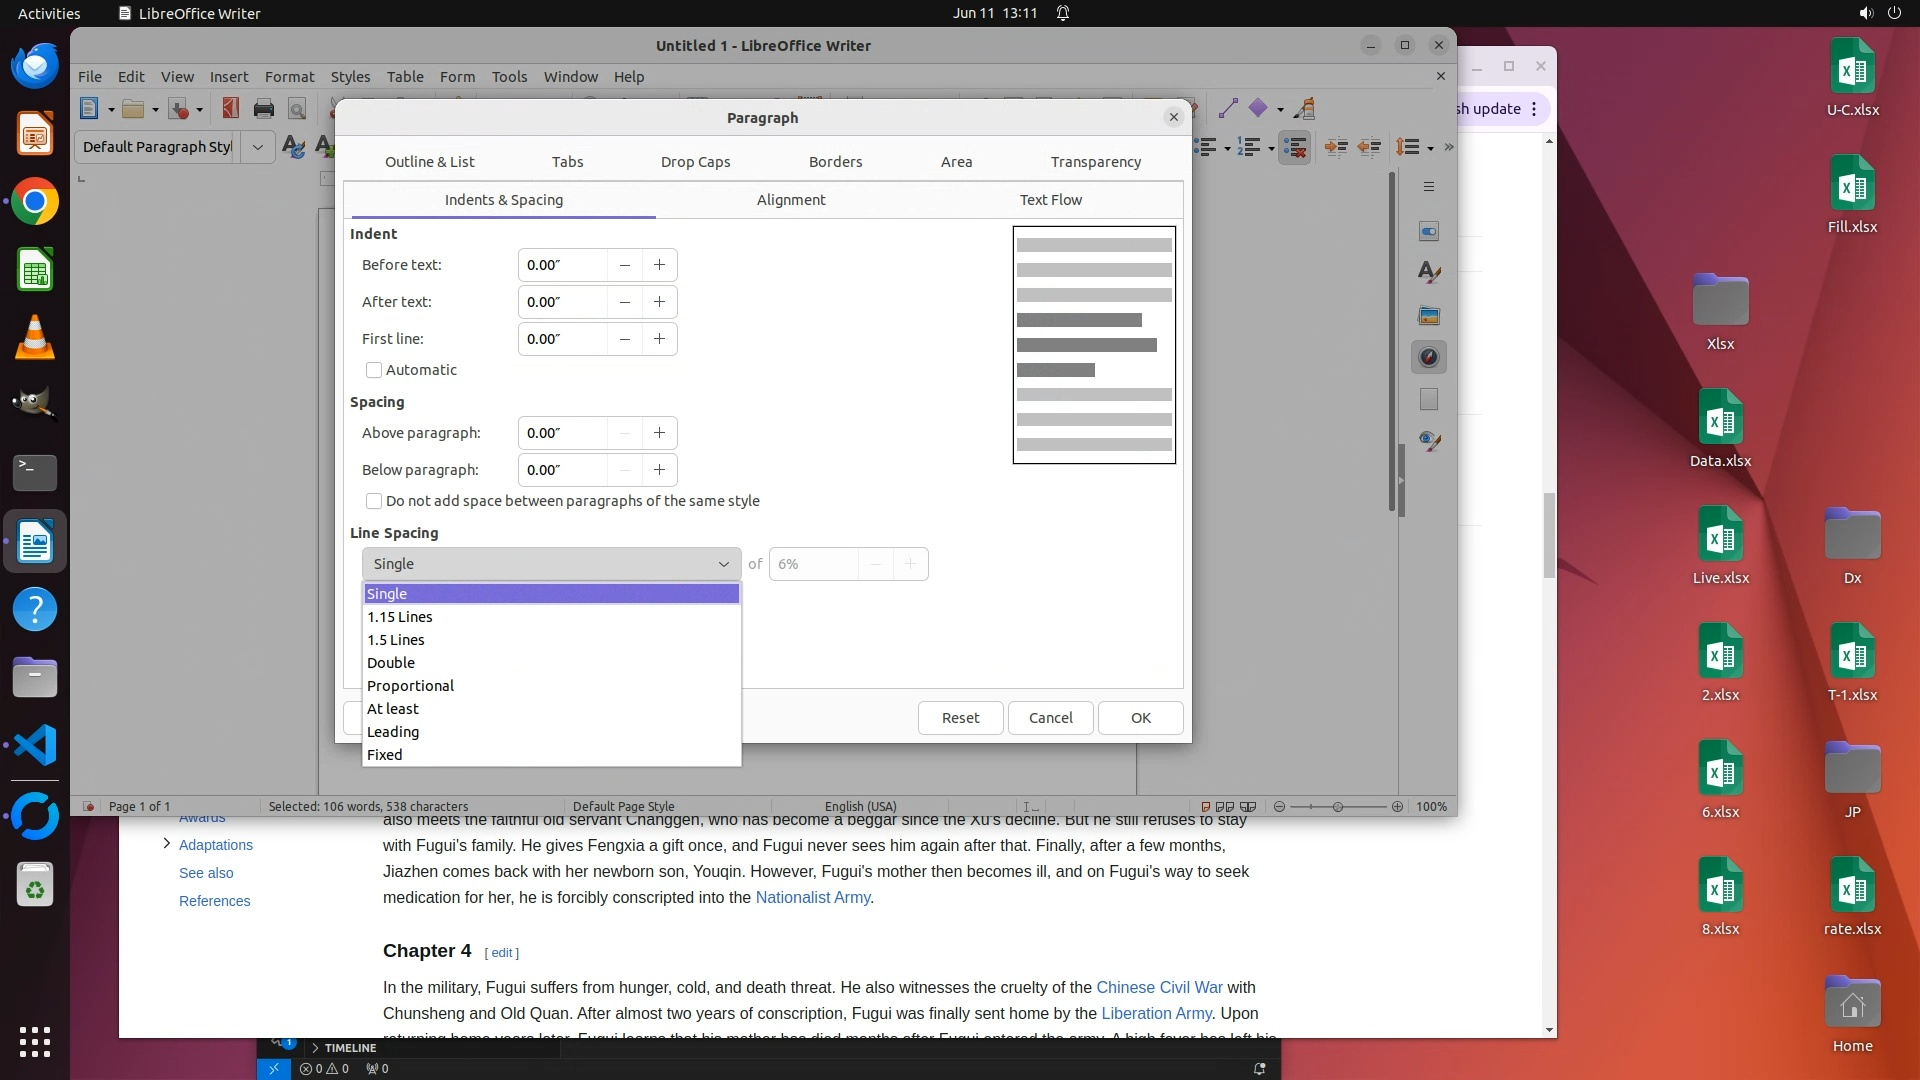This screenshot has height=1080, width=1920.
Task: Open the sidebar Styles panel
Action: pos(1429,273)
